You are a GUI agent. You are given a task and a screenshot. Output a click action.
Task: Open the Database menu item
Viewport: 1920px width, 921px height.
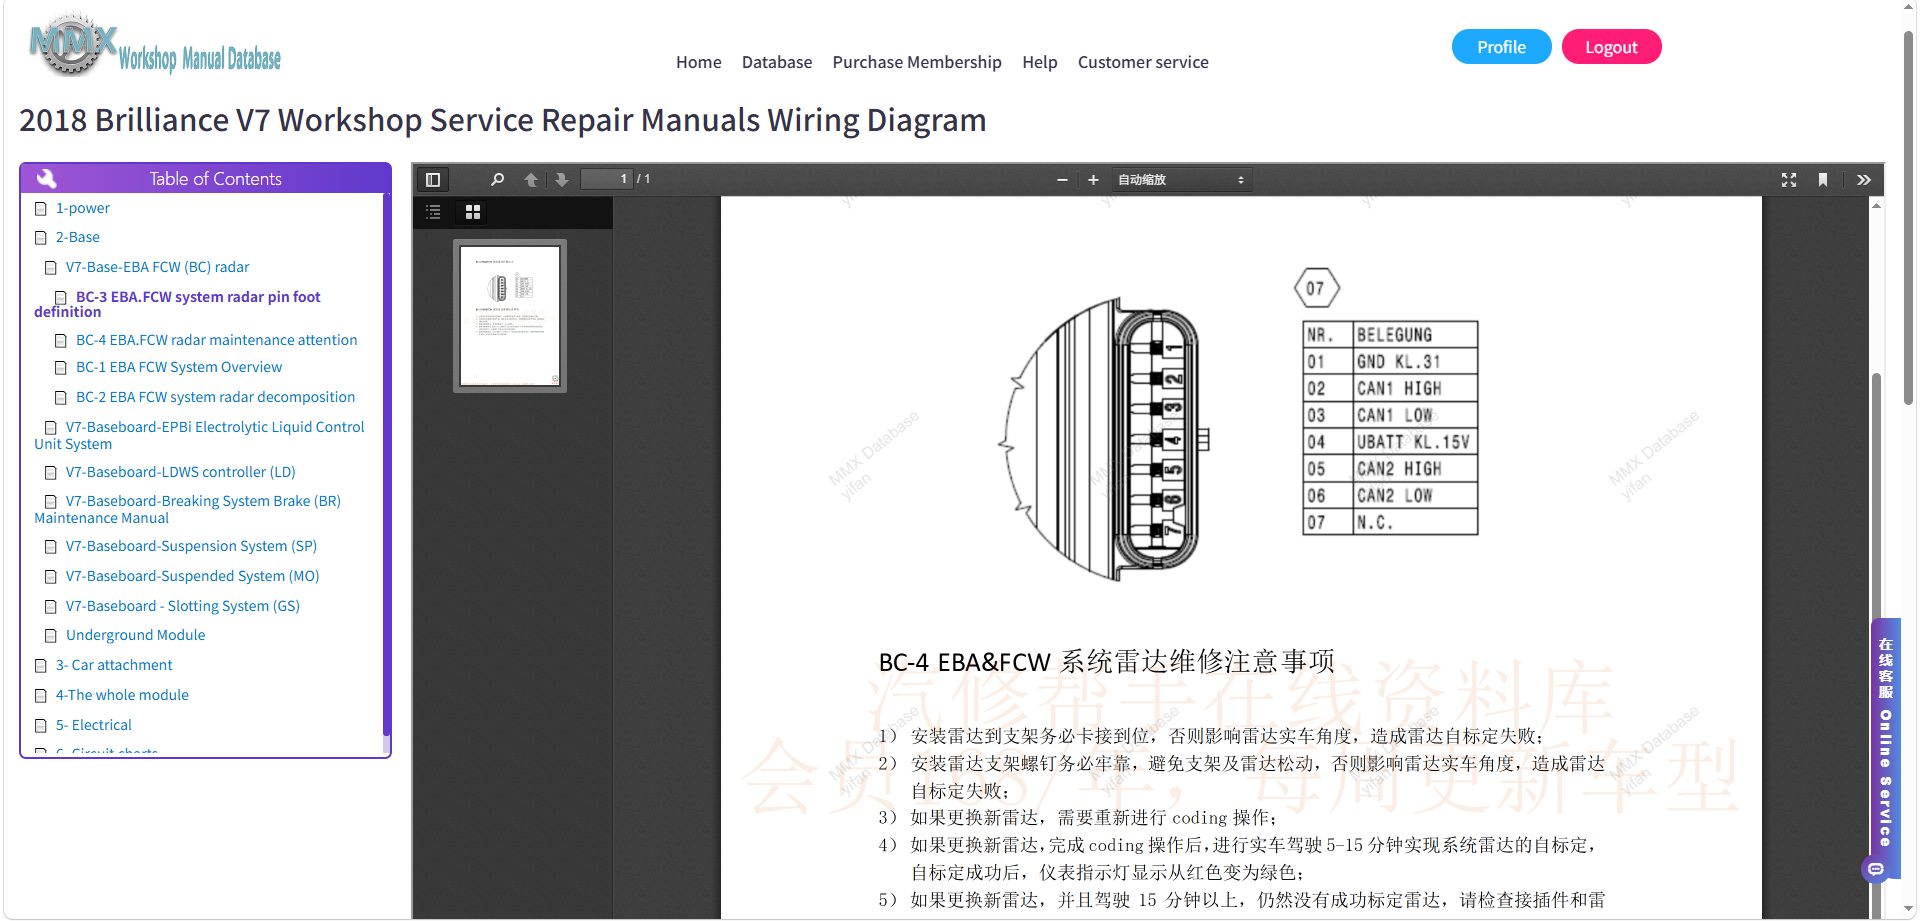[x=777, y=62]
